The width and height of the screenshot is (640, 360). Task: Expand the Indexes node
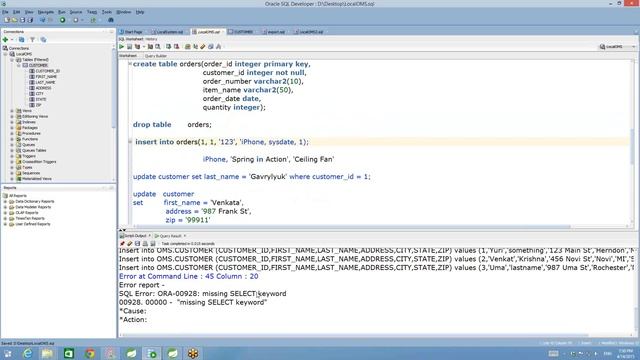12,122
